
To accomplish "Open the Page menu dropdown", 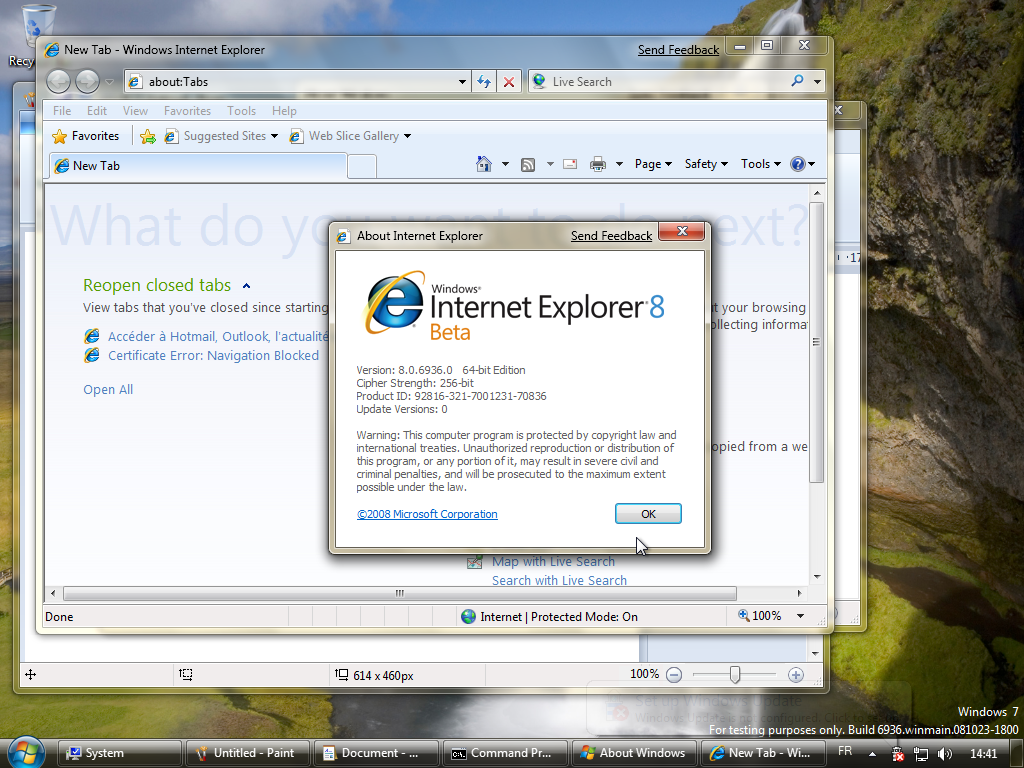I will point(653,164).
